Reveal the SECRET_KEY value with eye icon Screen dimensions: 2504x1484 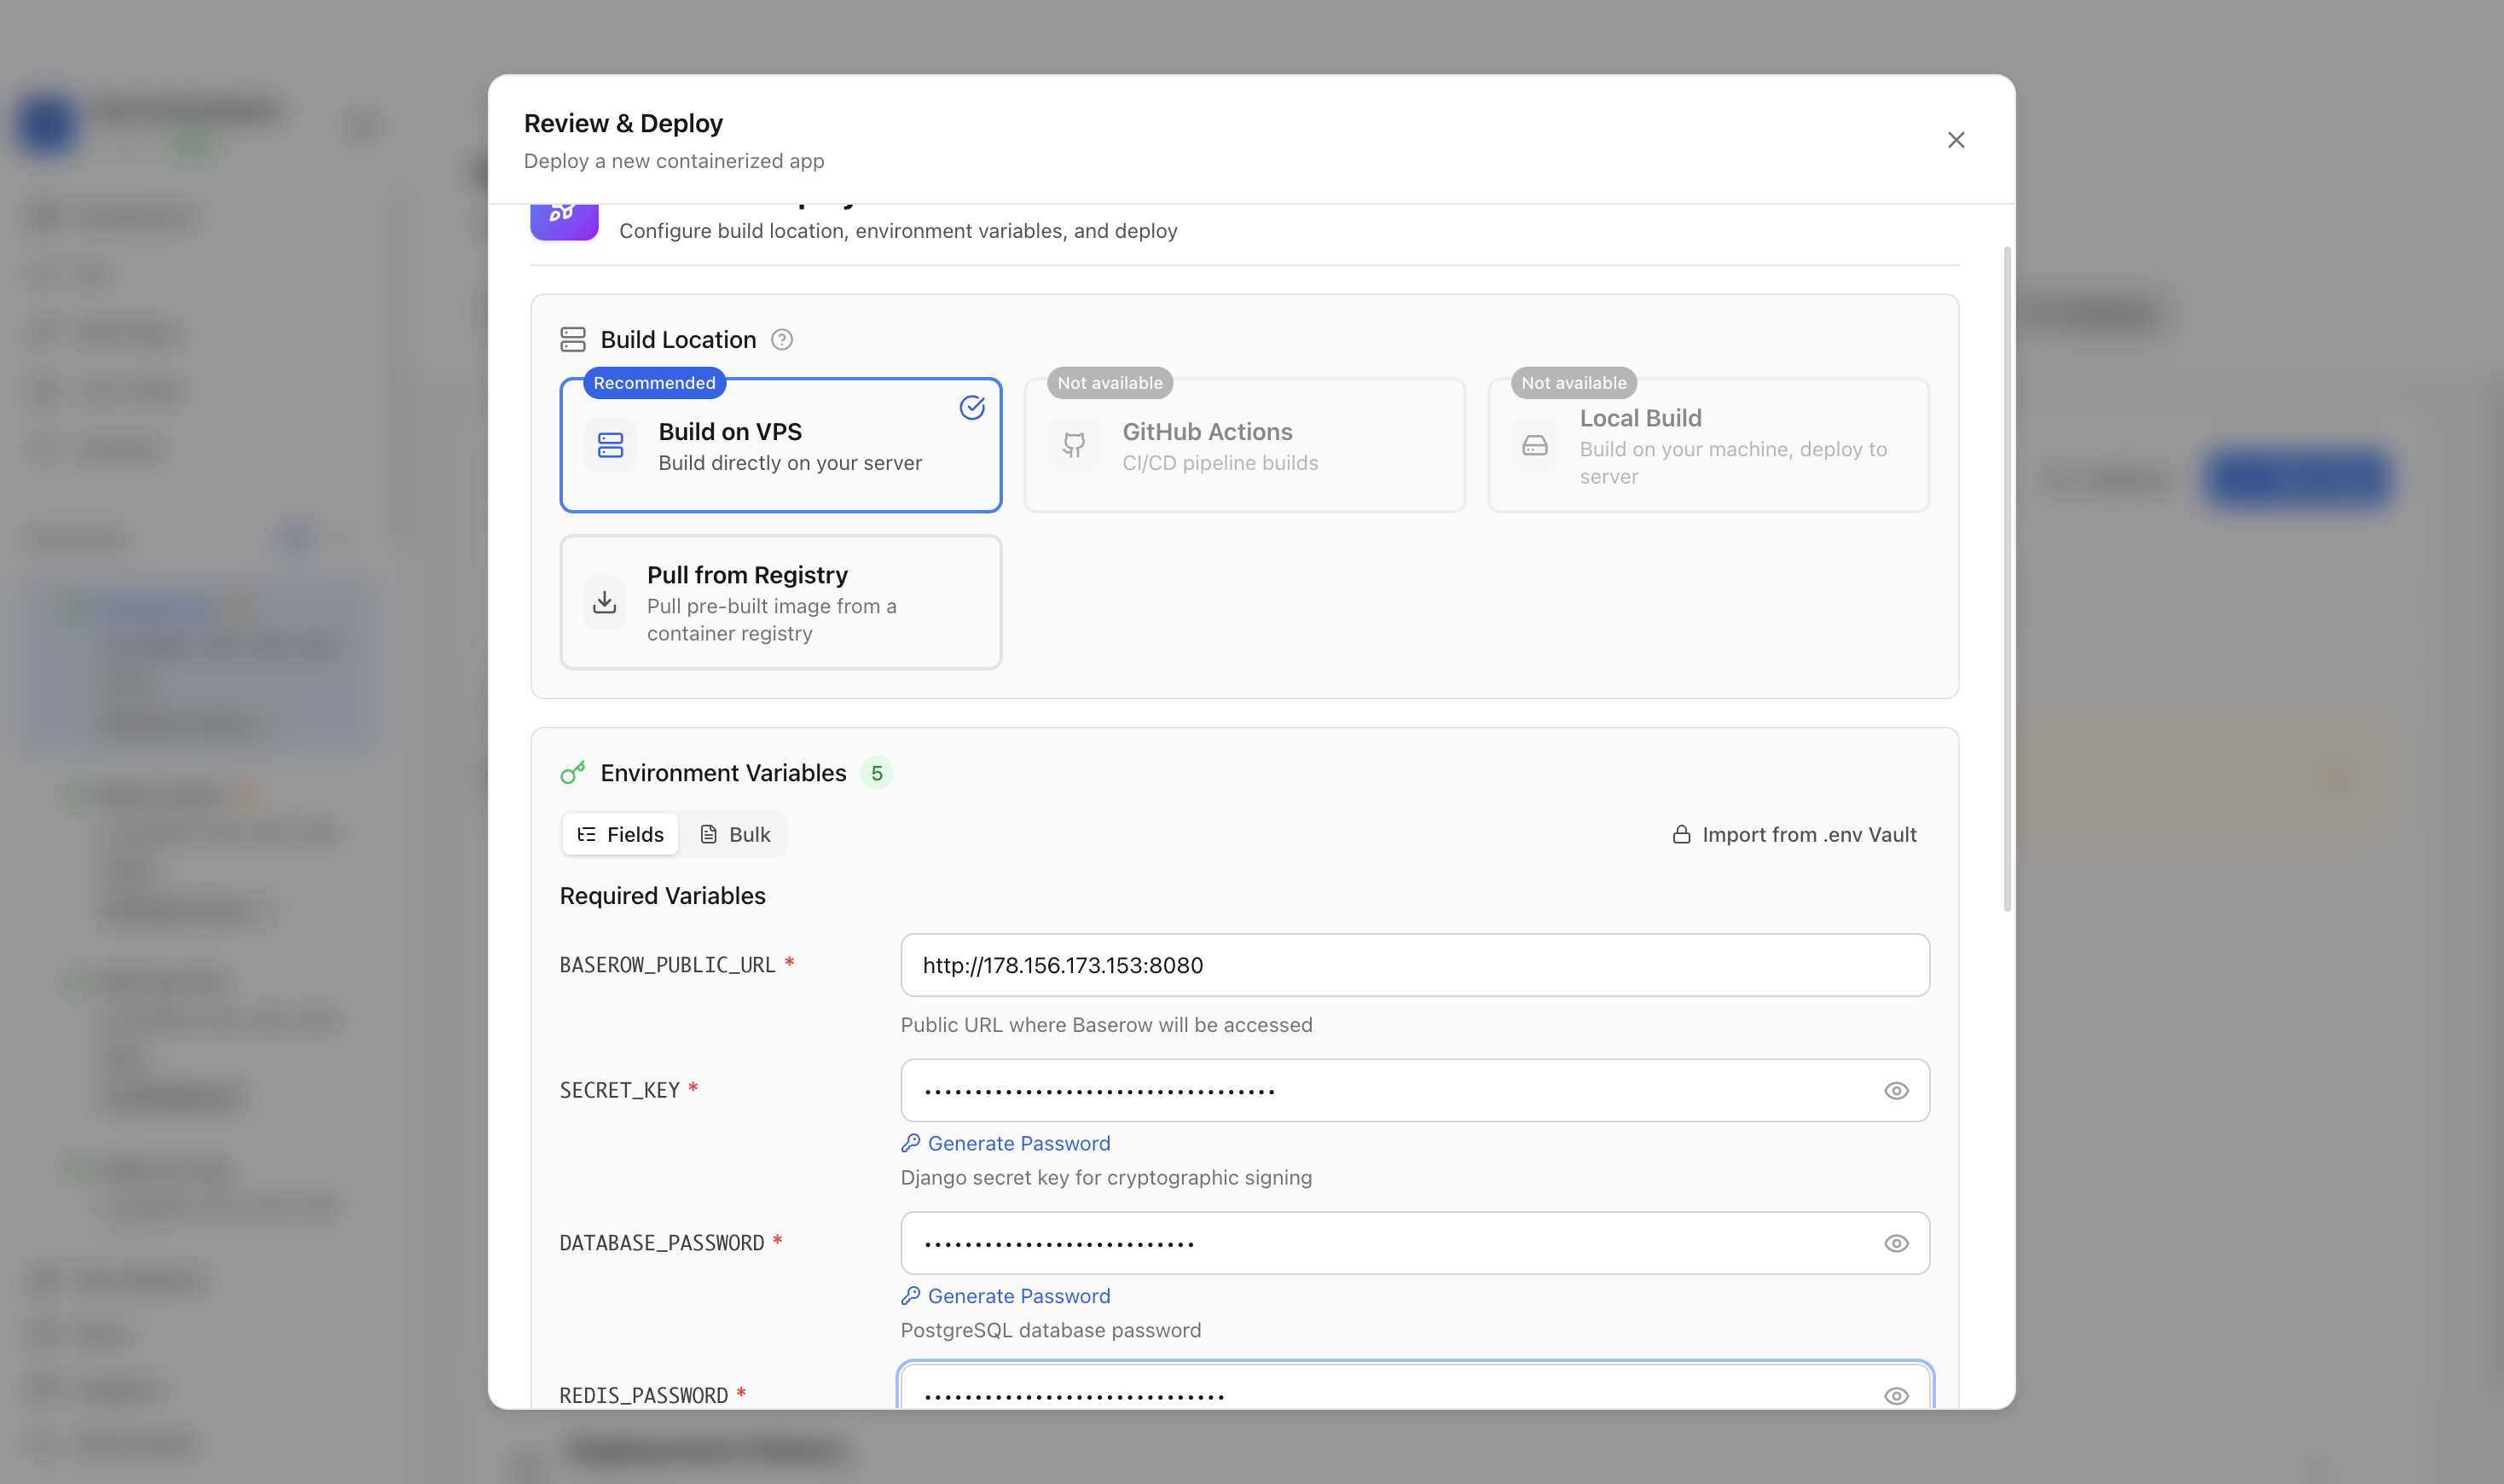(x=1896, y=1090)
